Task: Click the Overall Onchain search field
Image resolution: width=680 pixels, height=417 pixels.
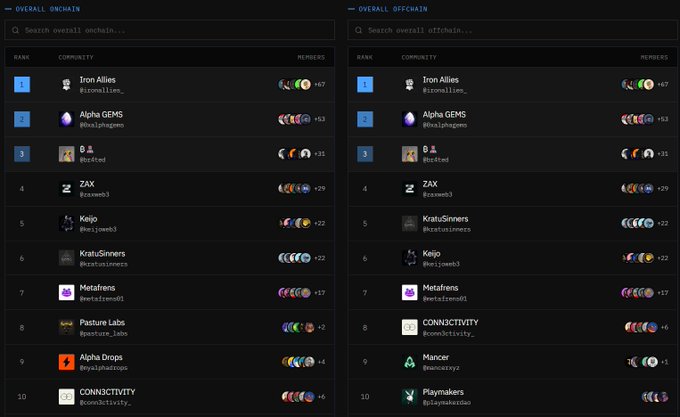Action: (x=170, y=30)
